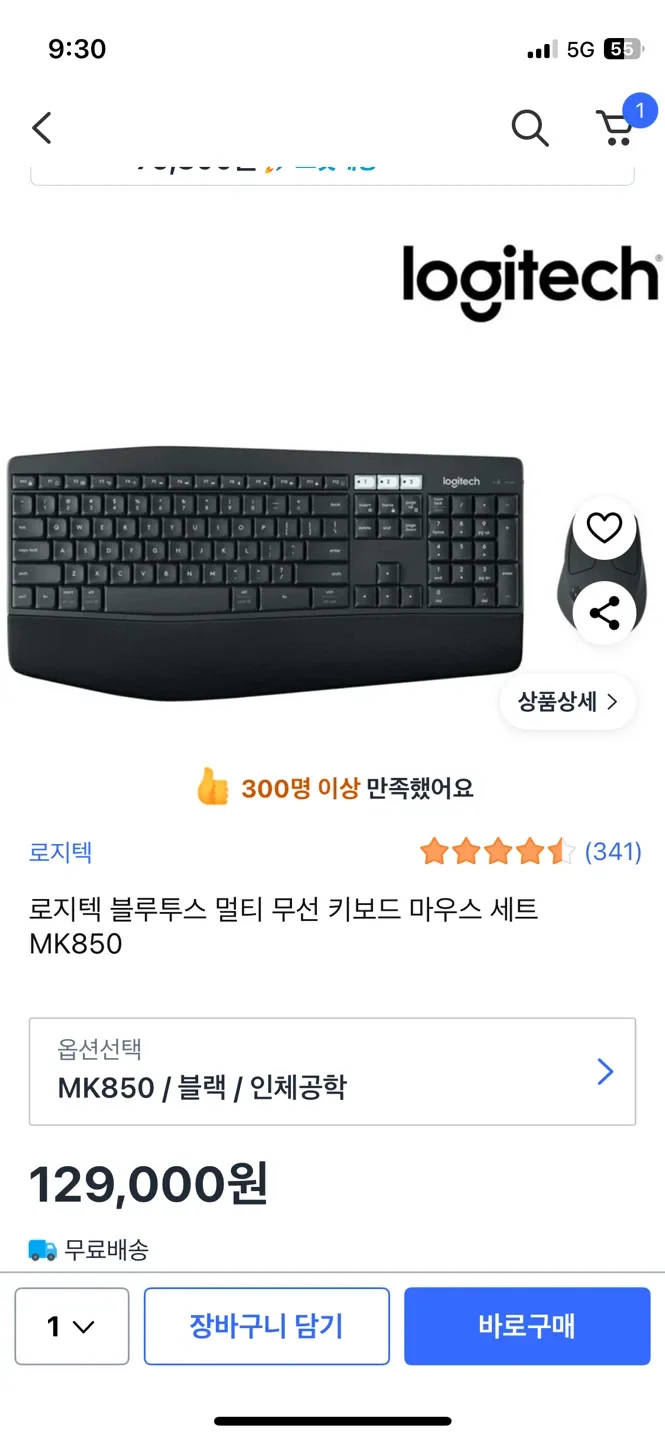665x1440 pixels.
Task: Tap 장바구니 담기 add to cart
Action: click(x=267, y=1326)
